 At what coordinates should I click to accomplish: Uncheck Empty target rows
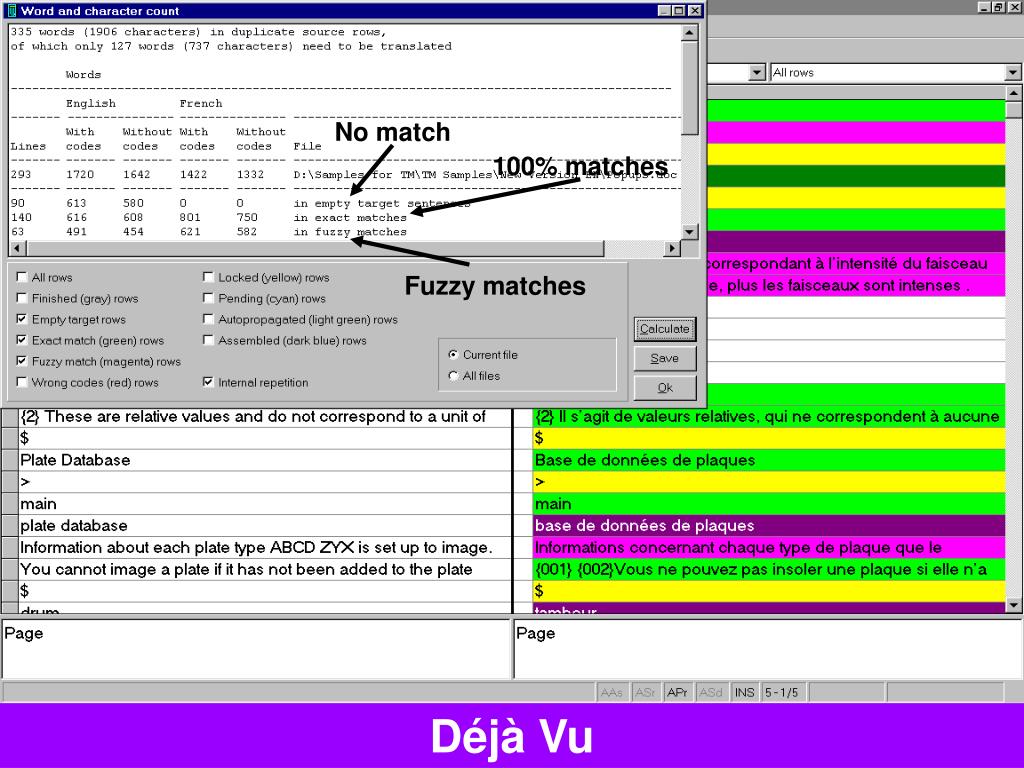[22, 319]
